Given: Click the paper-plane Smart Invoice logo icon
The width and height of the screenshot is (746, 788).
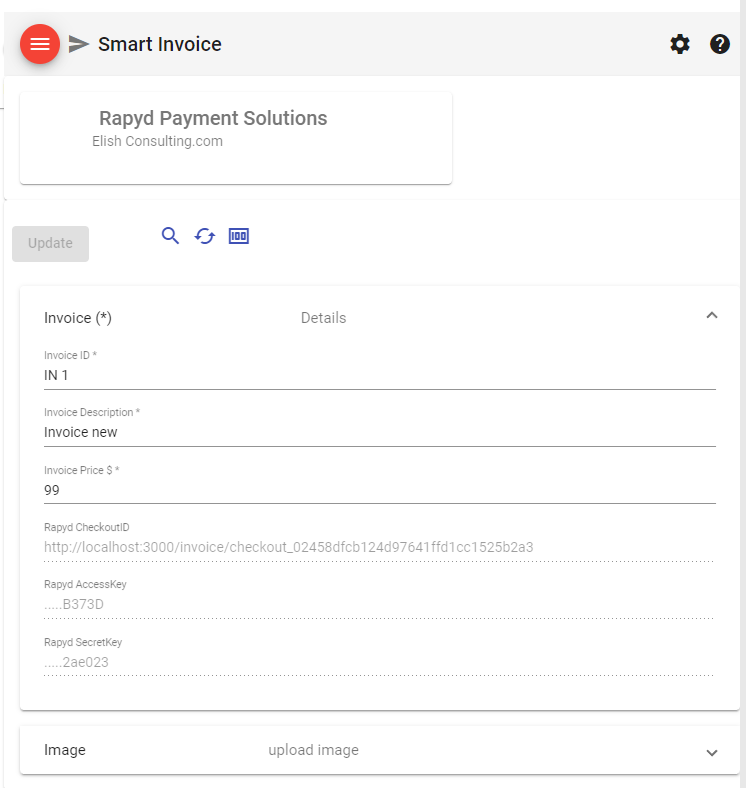Looking at the screenshot, I should 78,44.
